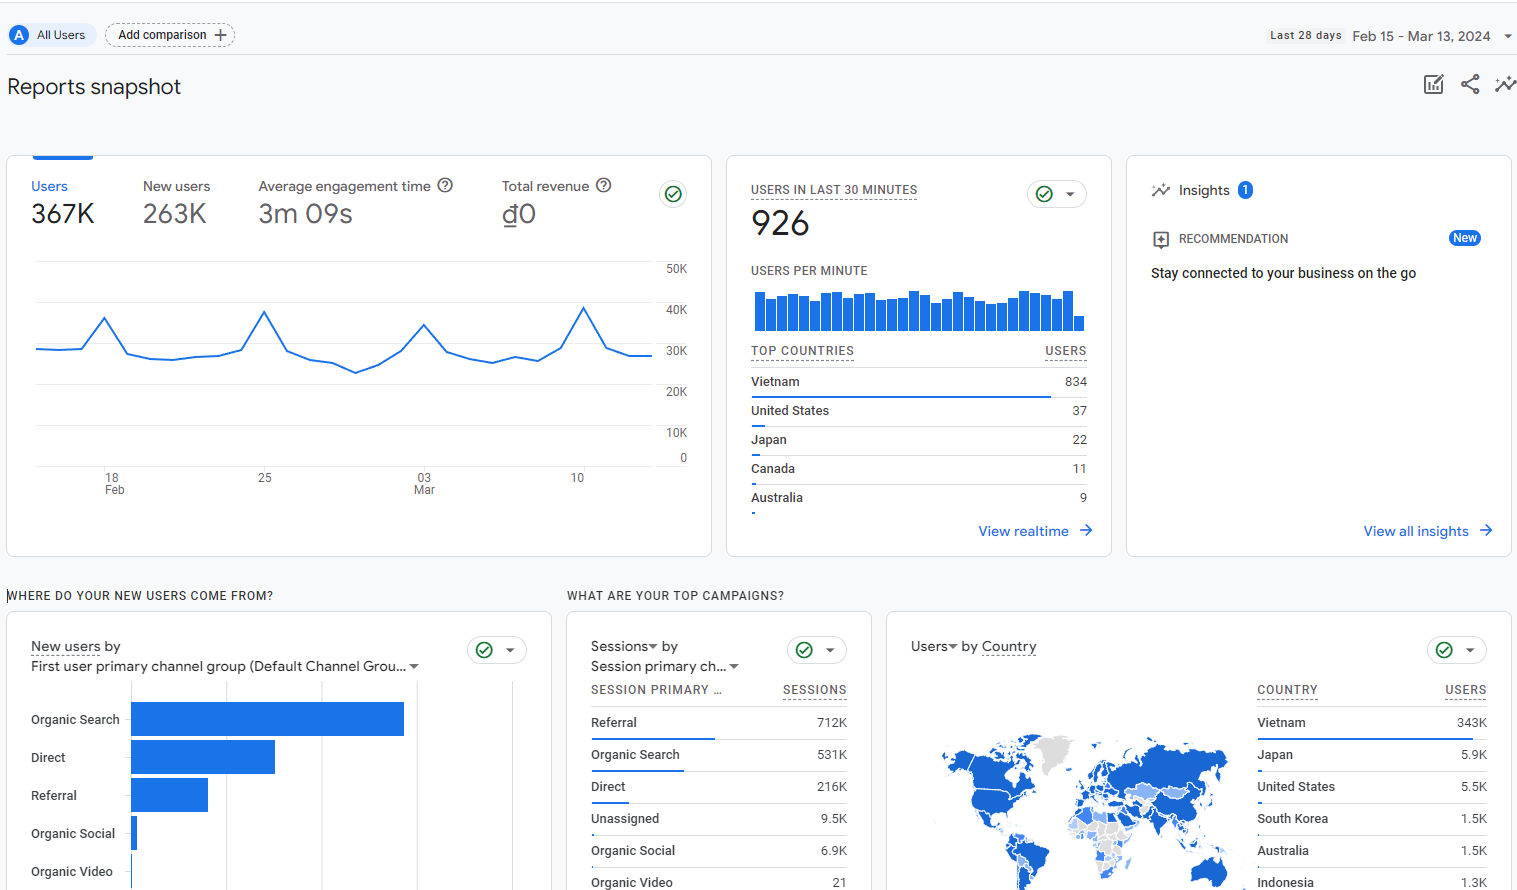
Task: Click the New badge on recommendation
Action: pos(1465,238)
